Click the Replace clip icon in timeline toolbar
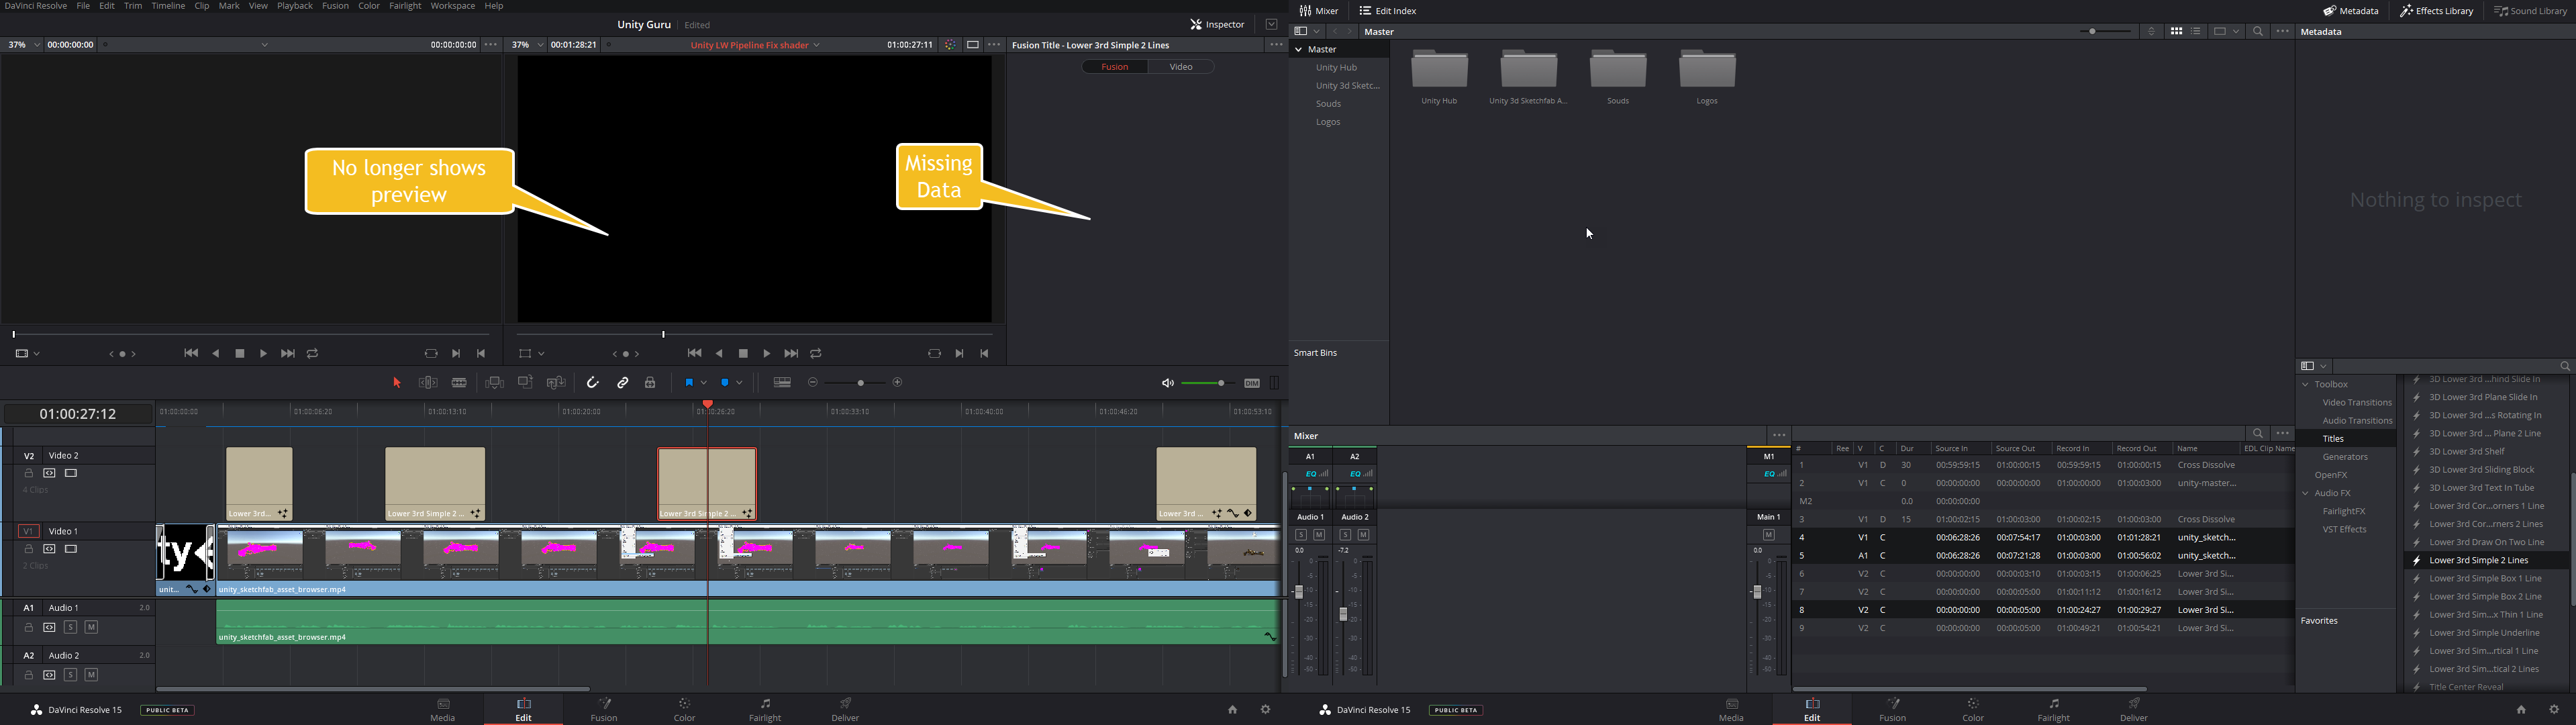2576x725 pixels. pos(557,383)
